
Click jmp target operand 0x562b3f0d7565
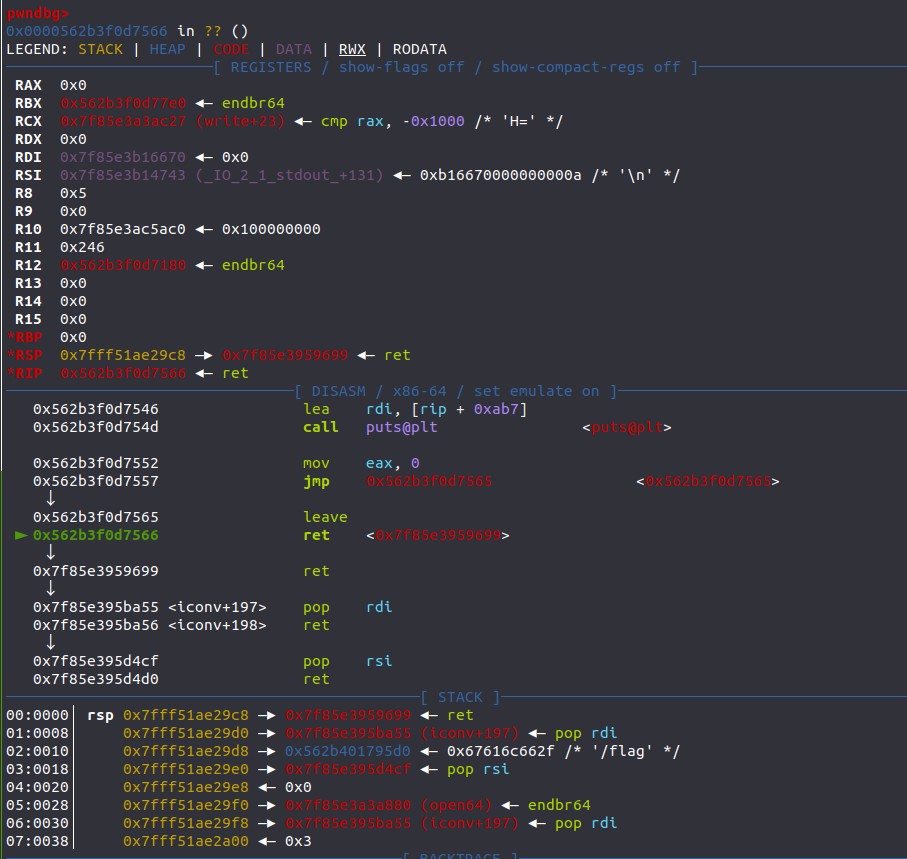tap(429, 481)
